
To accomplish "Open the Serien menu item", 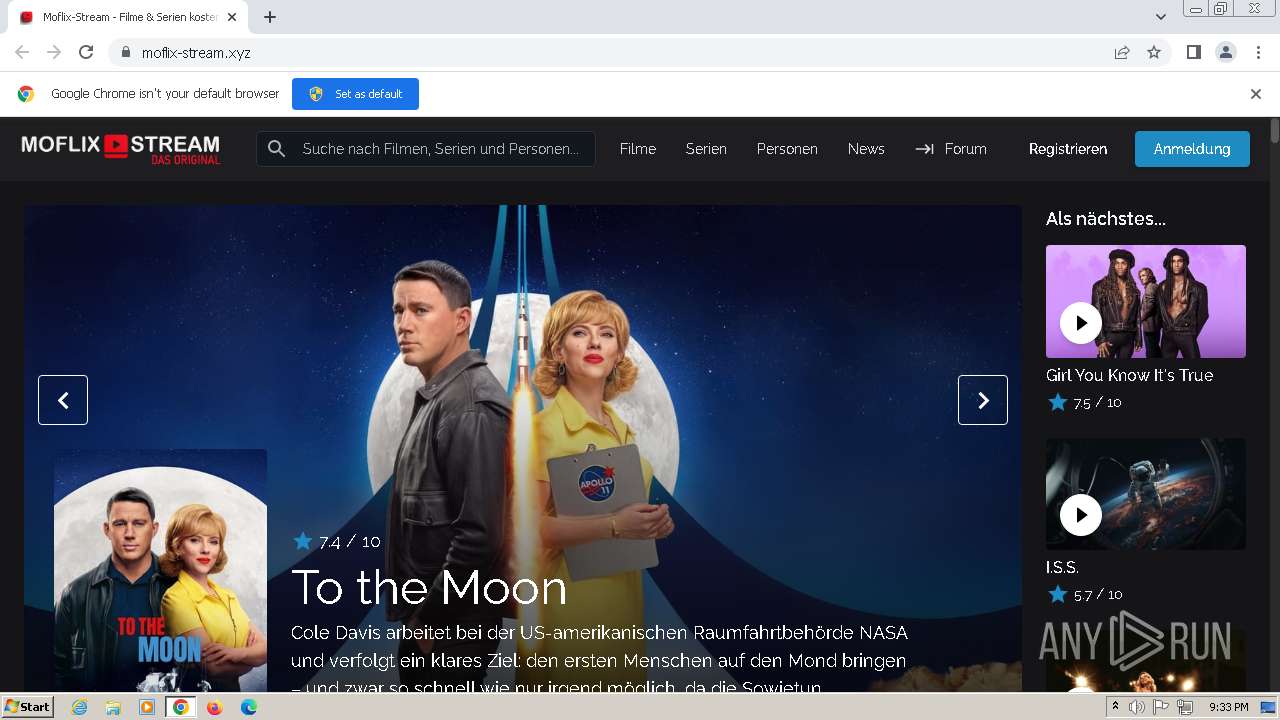I will click(x=706, y=149).
